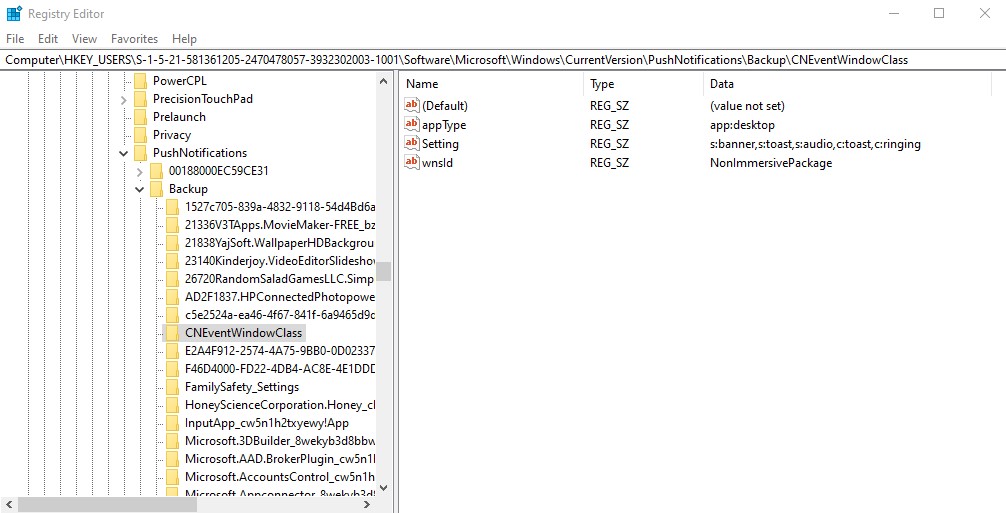Click folder icon of 21838YajSoft.WallpaperHD key
The image size is (1006, 513).
173,243
